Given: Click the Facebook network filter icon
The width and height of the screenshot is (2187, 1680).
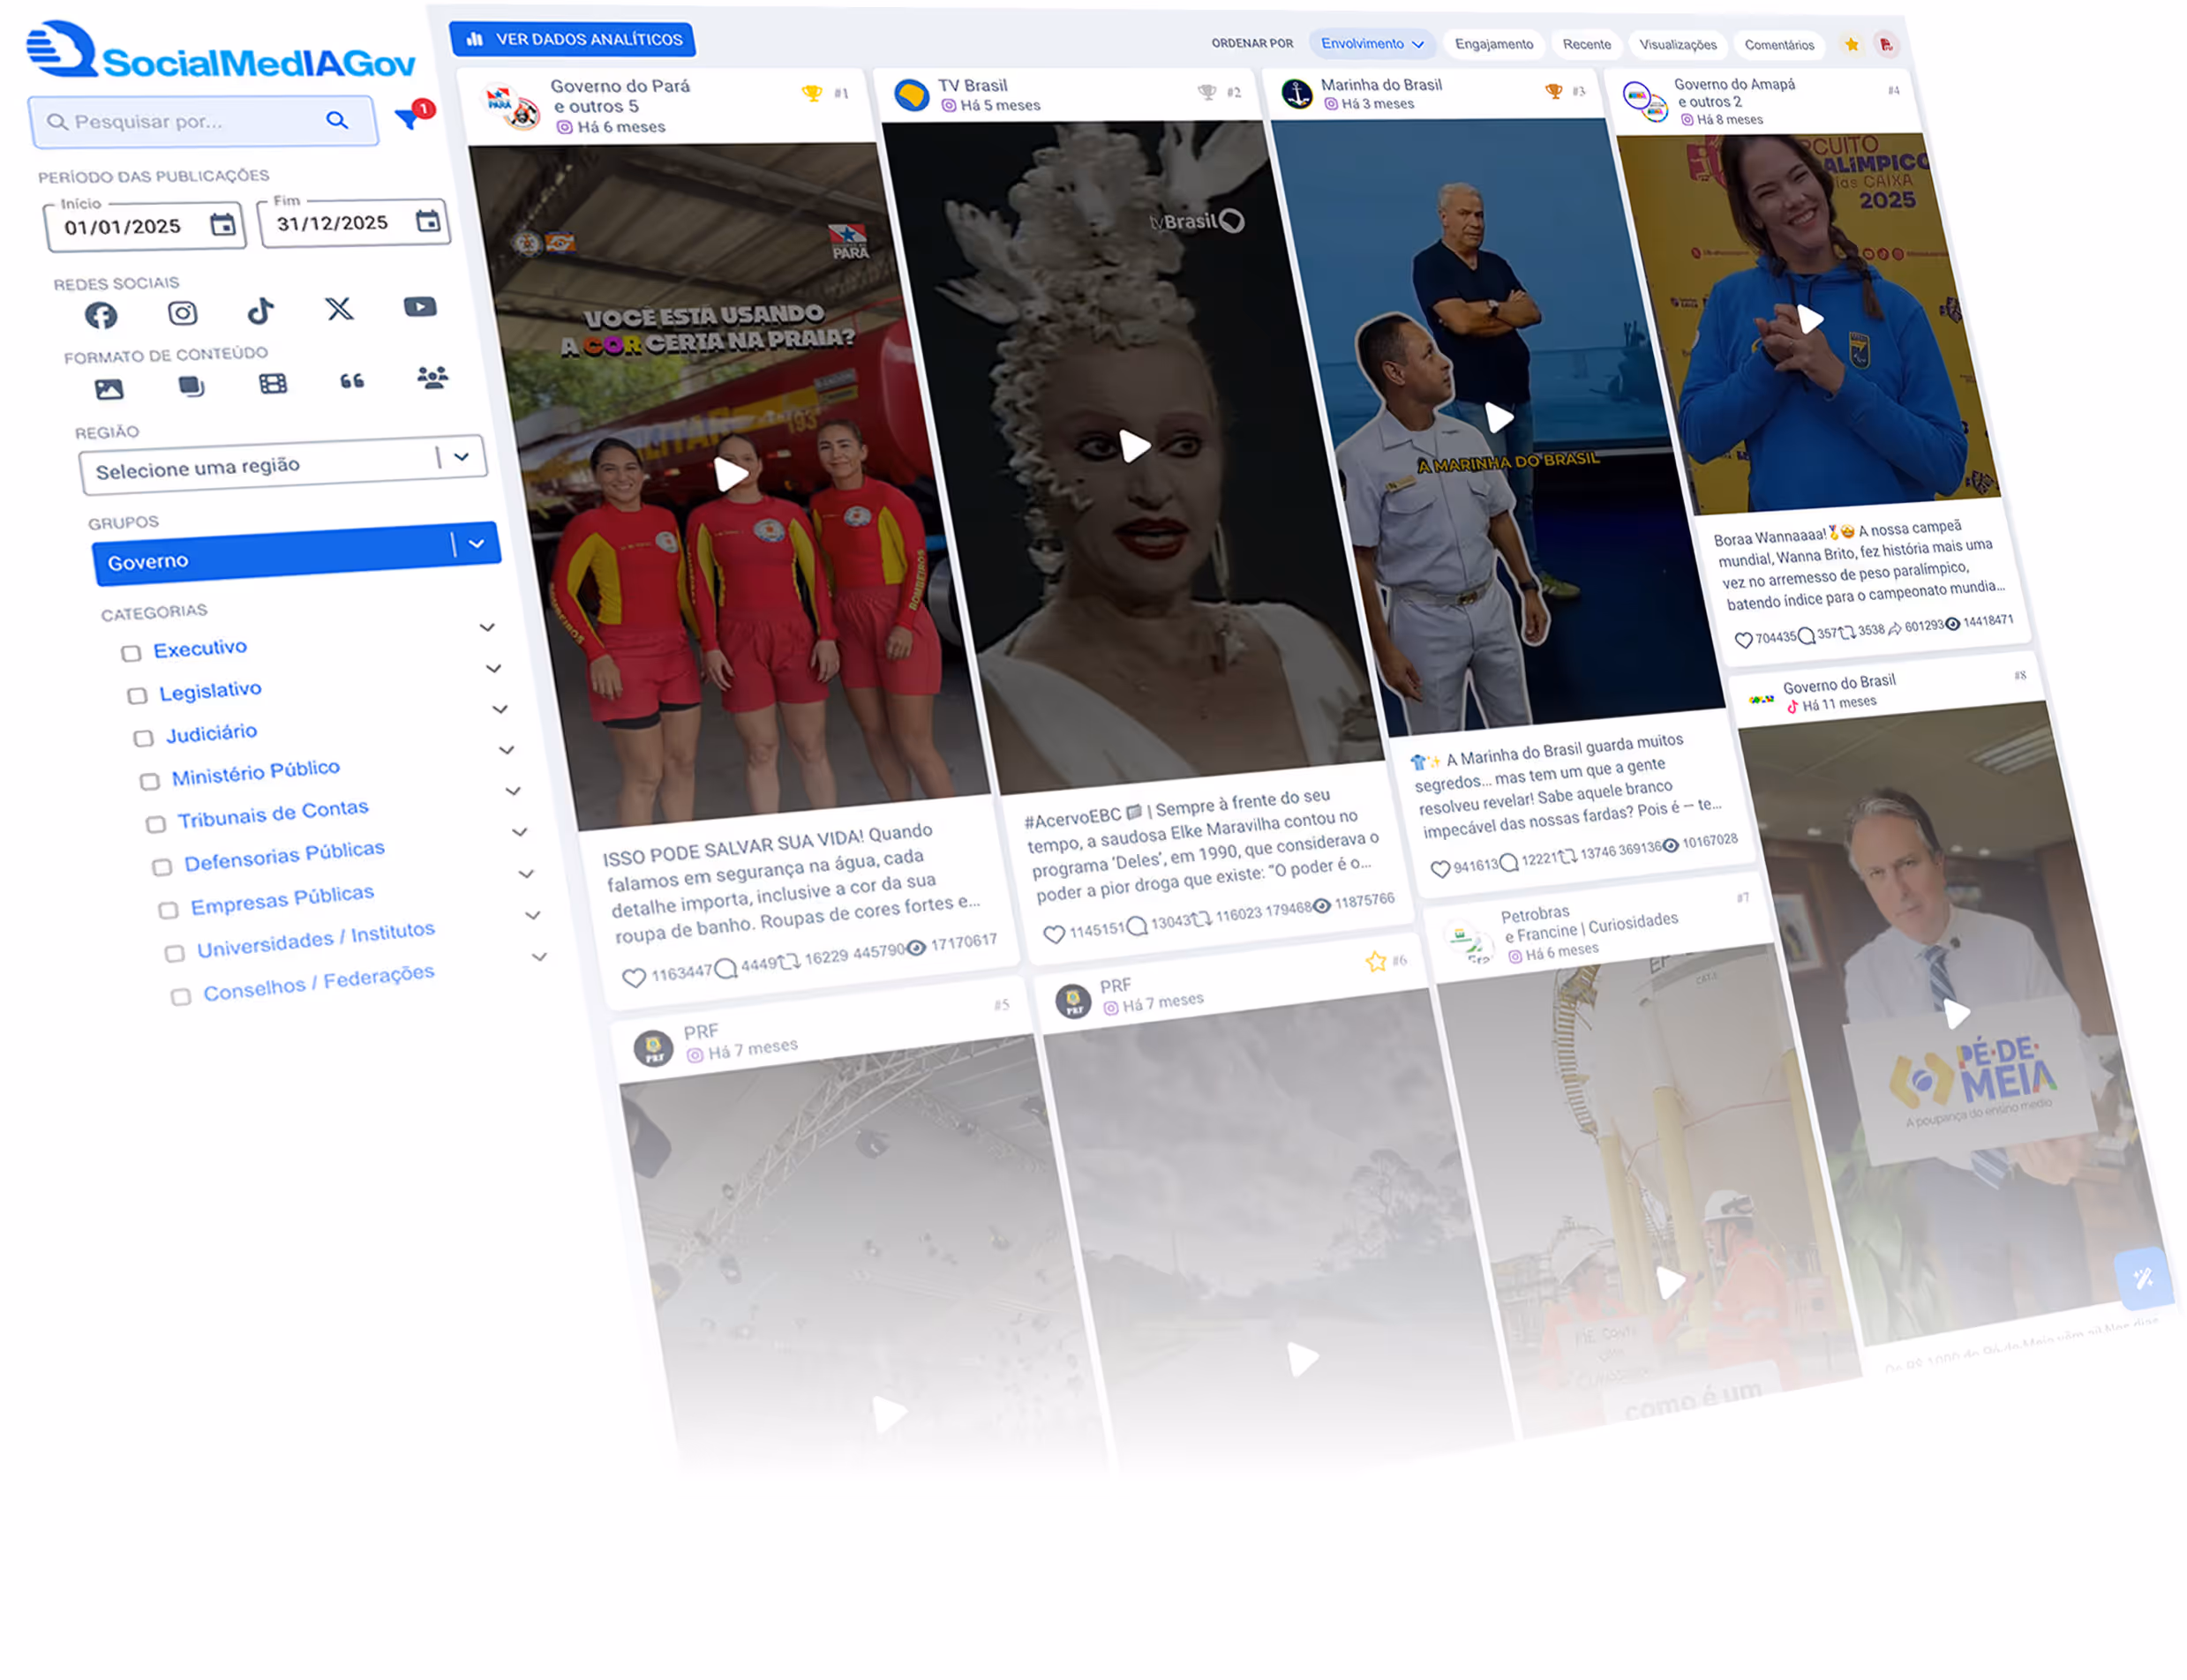Looking at the screenshot, I should (x=100, y=316).
